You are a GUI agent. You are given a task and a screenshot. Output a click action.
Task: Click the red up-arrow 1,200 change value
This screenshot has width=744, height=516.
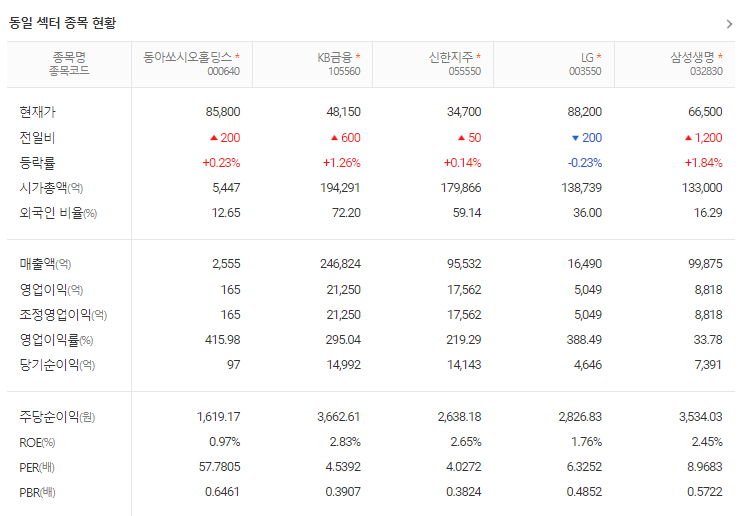click(x=704, y=138)
